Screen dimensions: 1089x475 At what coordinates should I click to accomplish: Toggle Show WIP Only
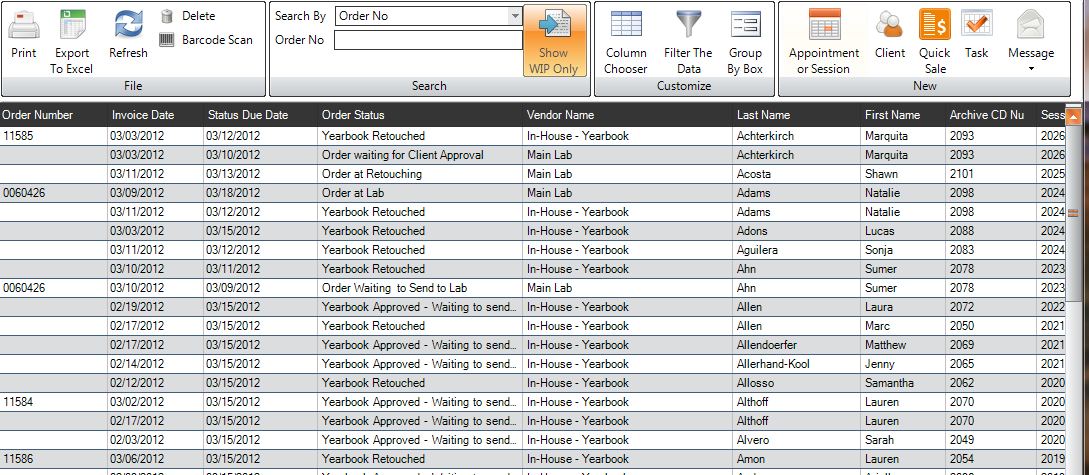pos(553,40)
